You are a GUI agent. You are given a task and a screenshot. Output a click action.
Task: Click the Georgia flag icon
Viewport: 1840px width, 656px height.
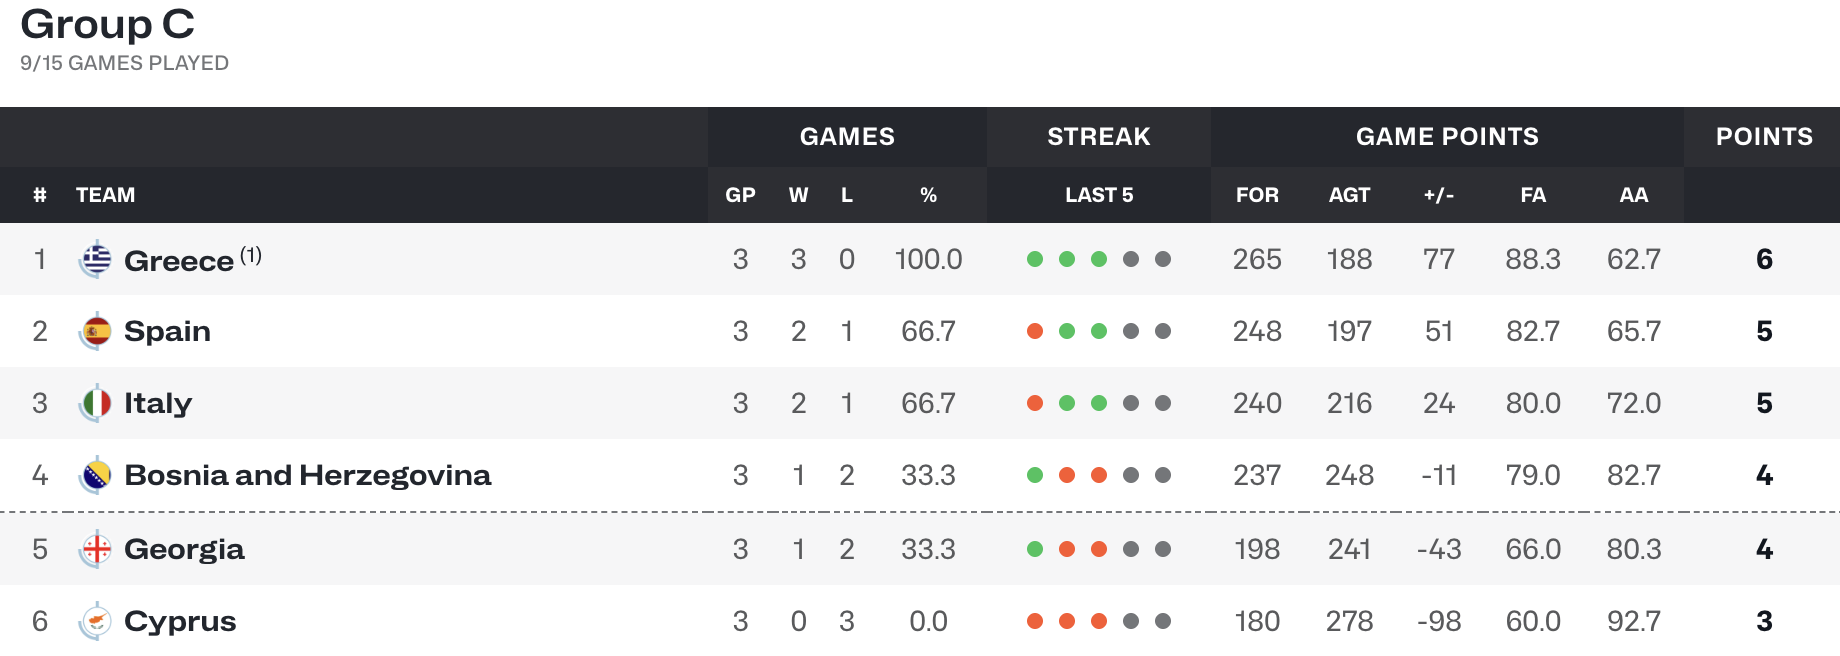click(x=96, y=549)
